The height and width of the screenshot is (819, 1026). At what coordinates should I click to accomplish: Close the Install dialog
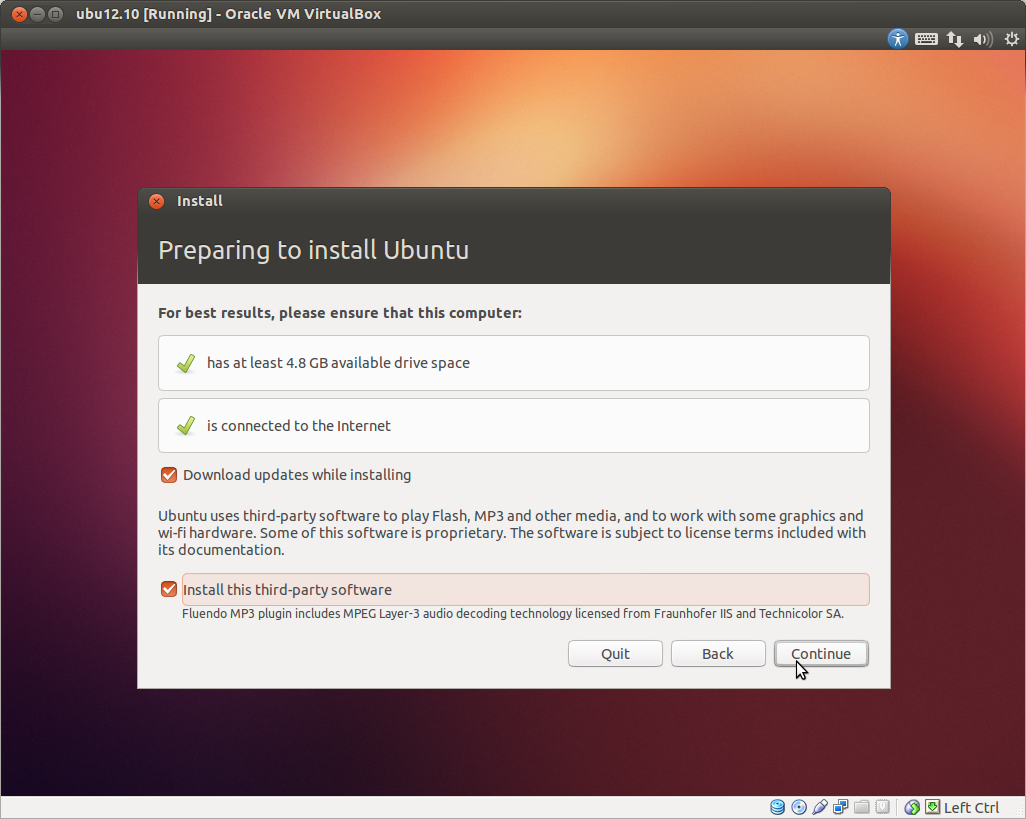tap(156, 201)
